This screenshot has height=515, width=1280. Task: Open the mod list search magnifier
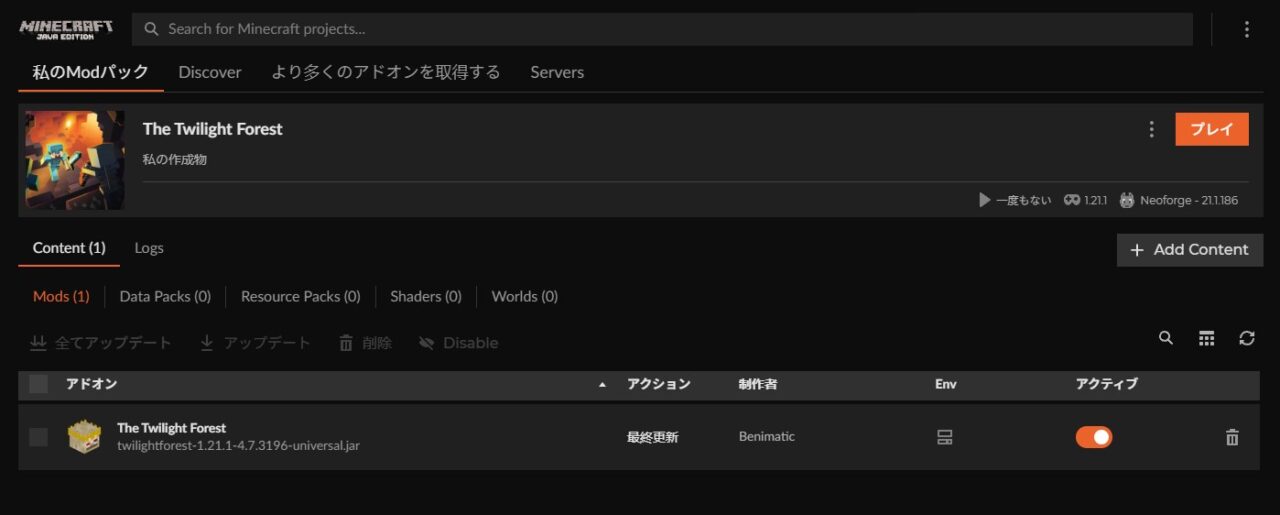pyautogui.click(x=1166, y=338)
